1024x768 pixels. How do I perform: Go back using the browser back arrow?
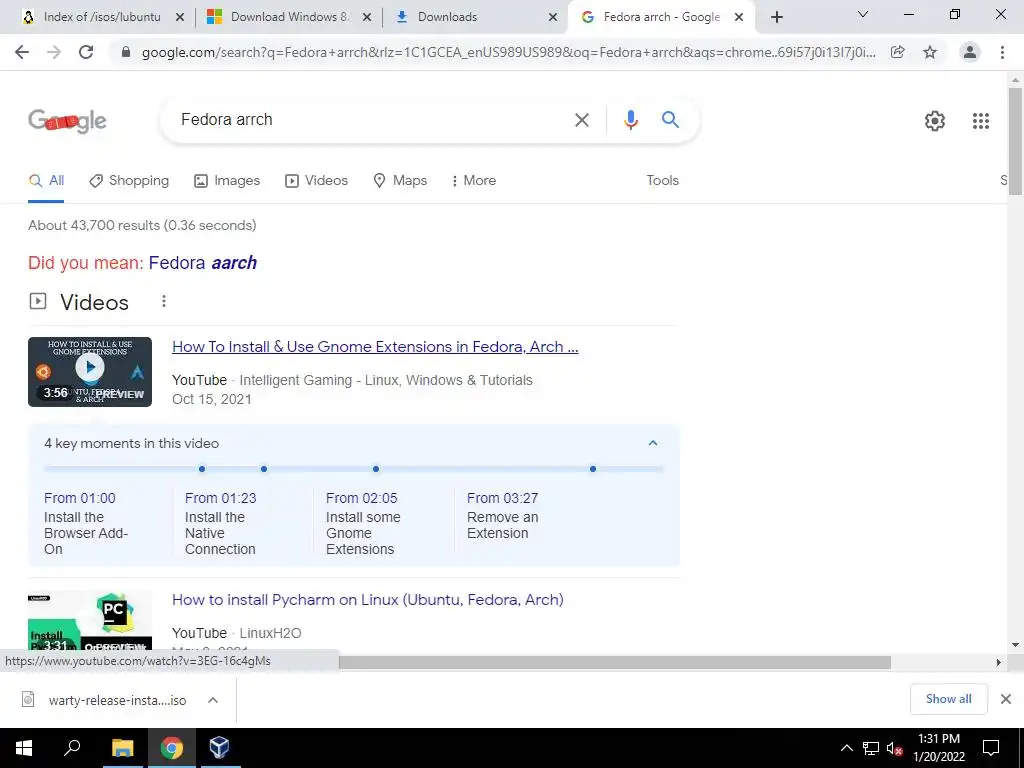22,52
